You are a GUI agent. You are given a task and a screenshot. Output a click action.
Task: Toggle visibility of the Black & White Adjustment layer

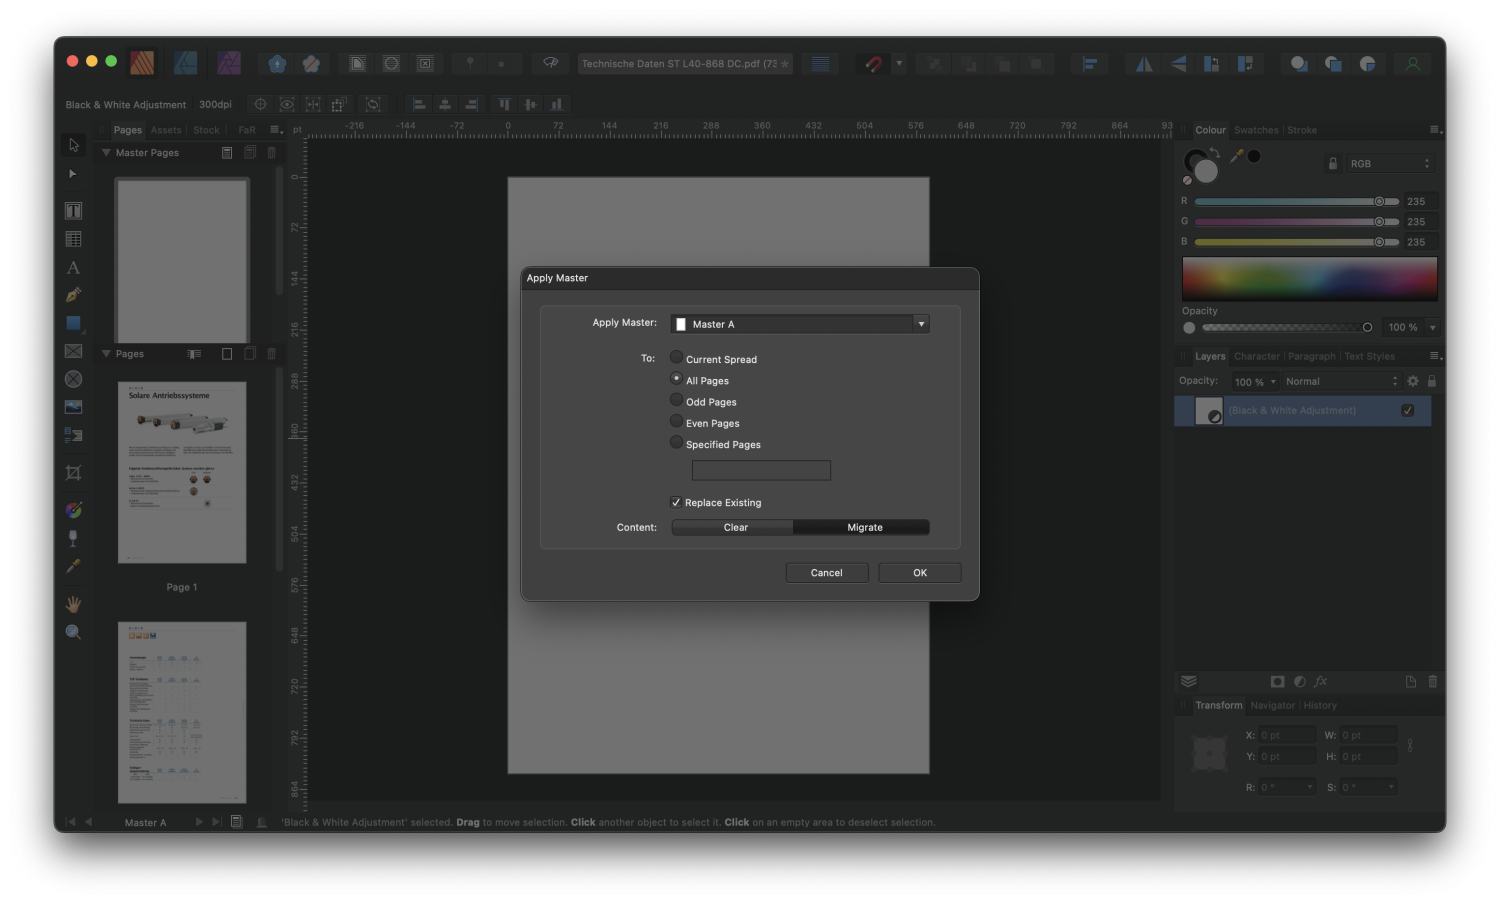point(1408,410)
